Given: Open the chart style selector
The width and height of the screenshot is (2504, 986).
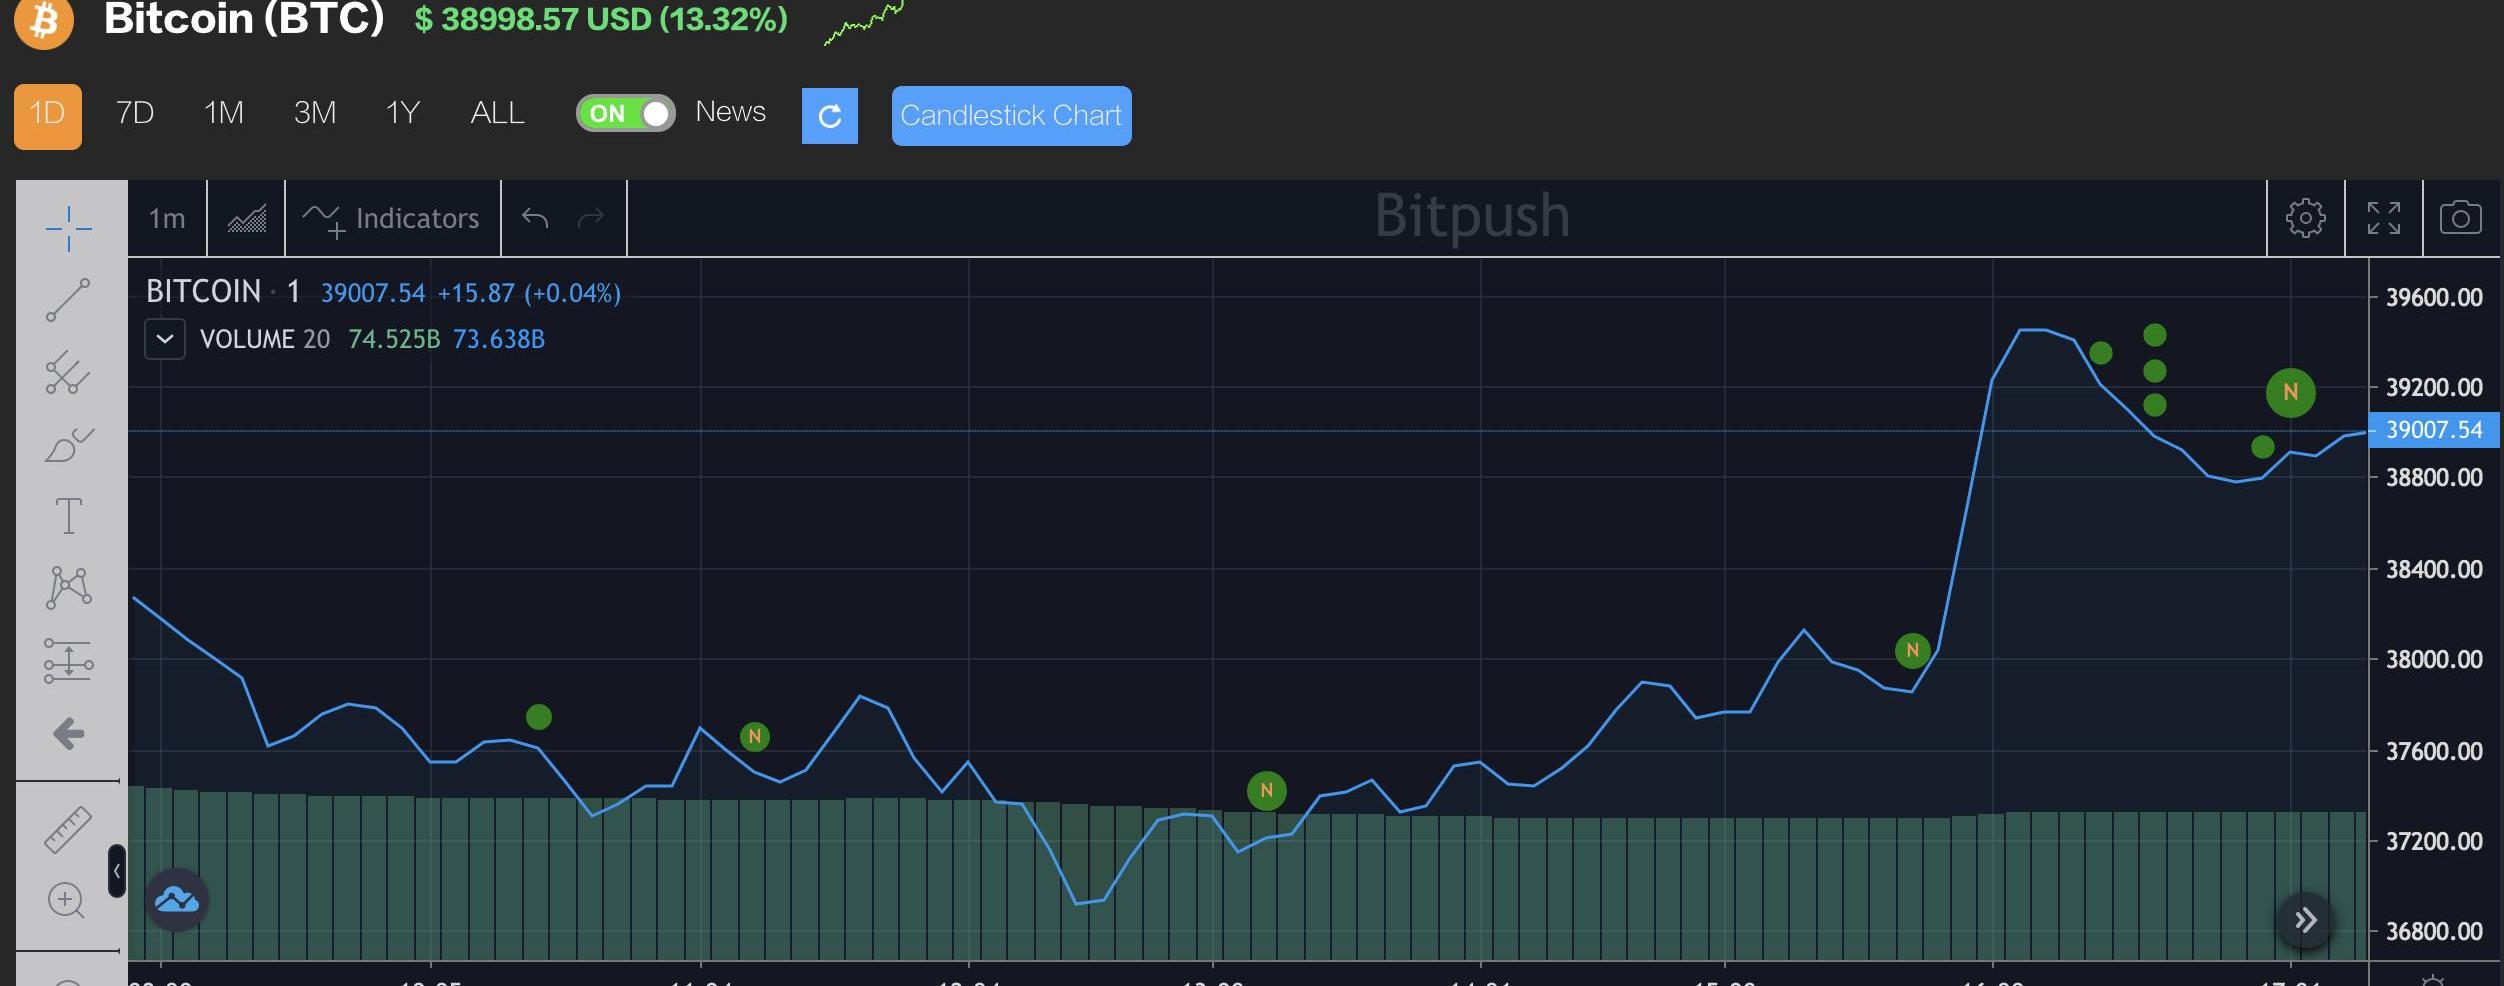Looking at the screenshot, I should click(x=246, y=218).
